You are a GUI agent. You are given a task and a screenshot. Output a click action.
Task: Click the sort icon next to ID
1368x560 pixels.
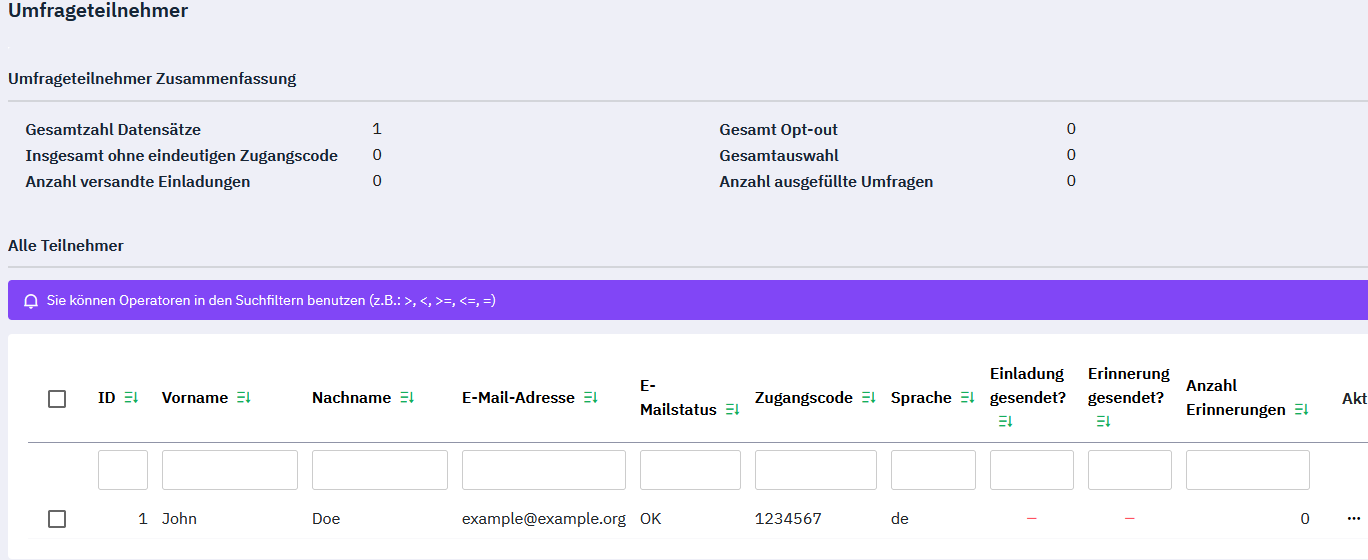point(131,398)
